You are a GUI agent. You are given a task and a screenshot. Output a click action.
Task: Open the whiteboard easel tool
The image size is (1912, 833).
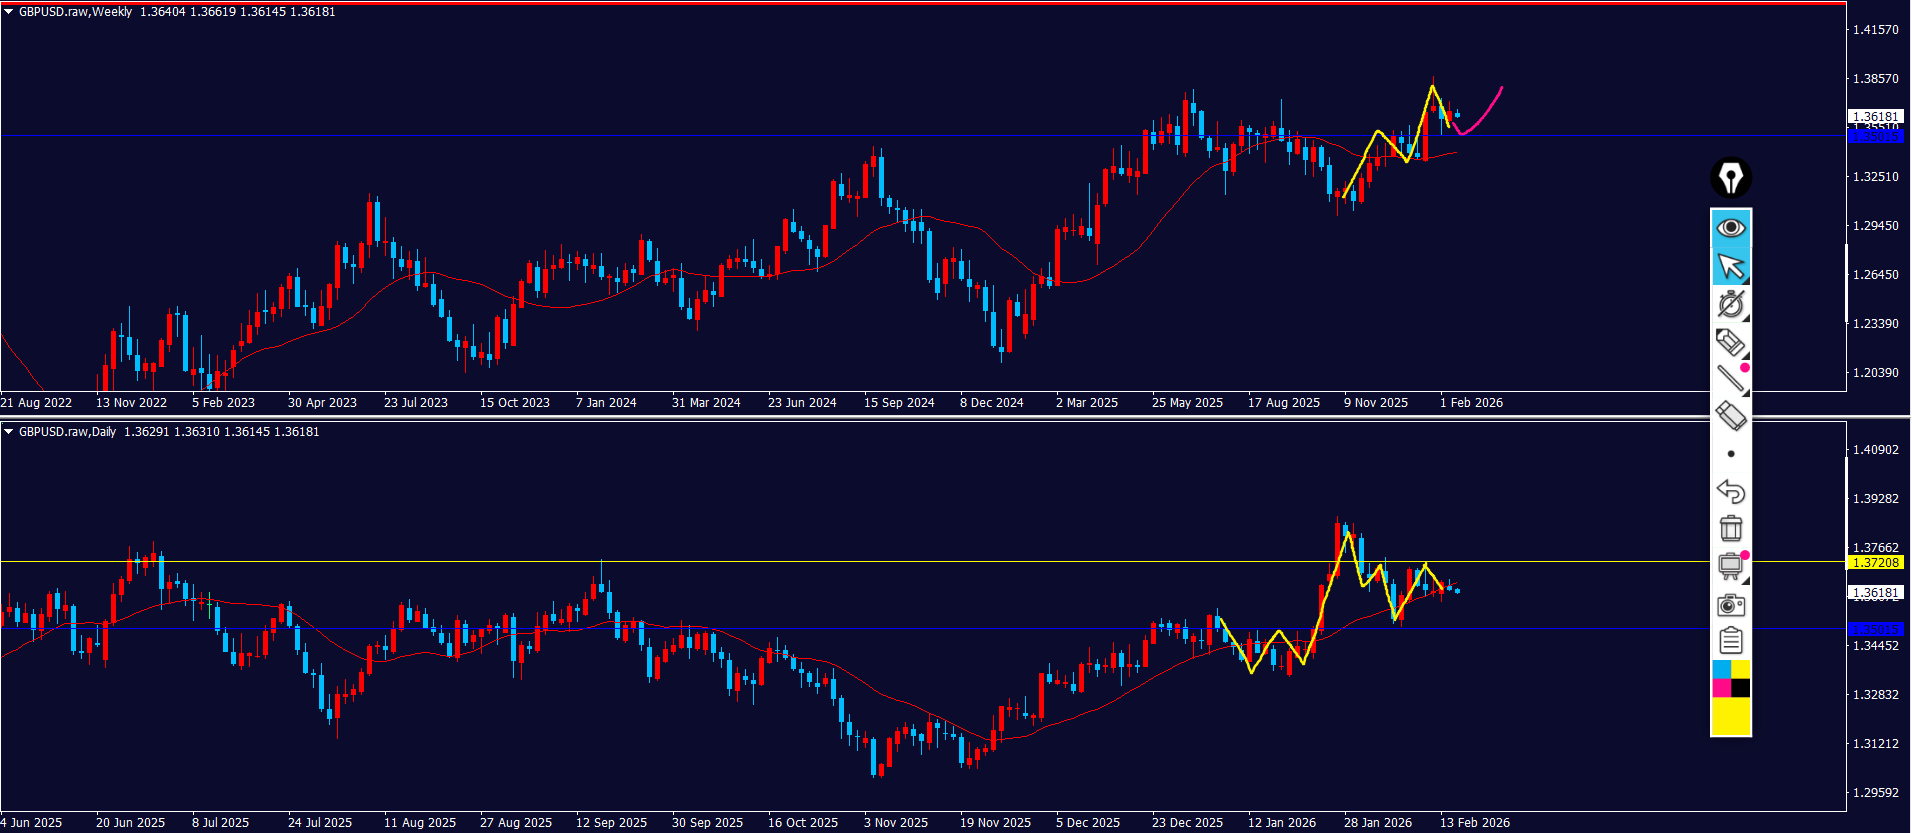(x=1730, y=566)
